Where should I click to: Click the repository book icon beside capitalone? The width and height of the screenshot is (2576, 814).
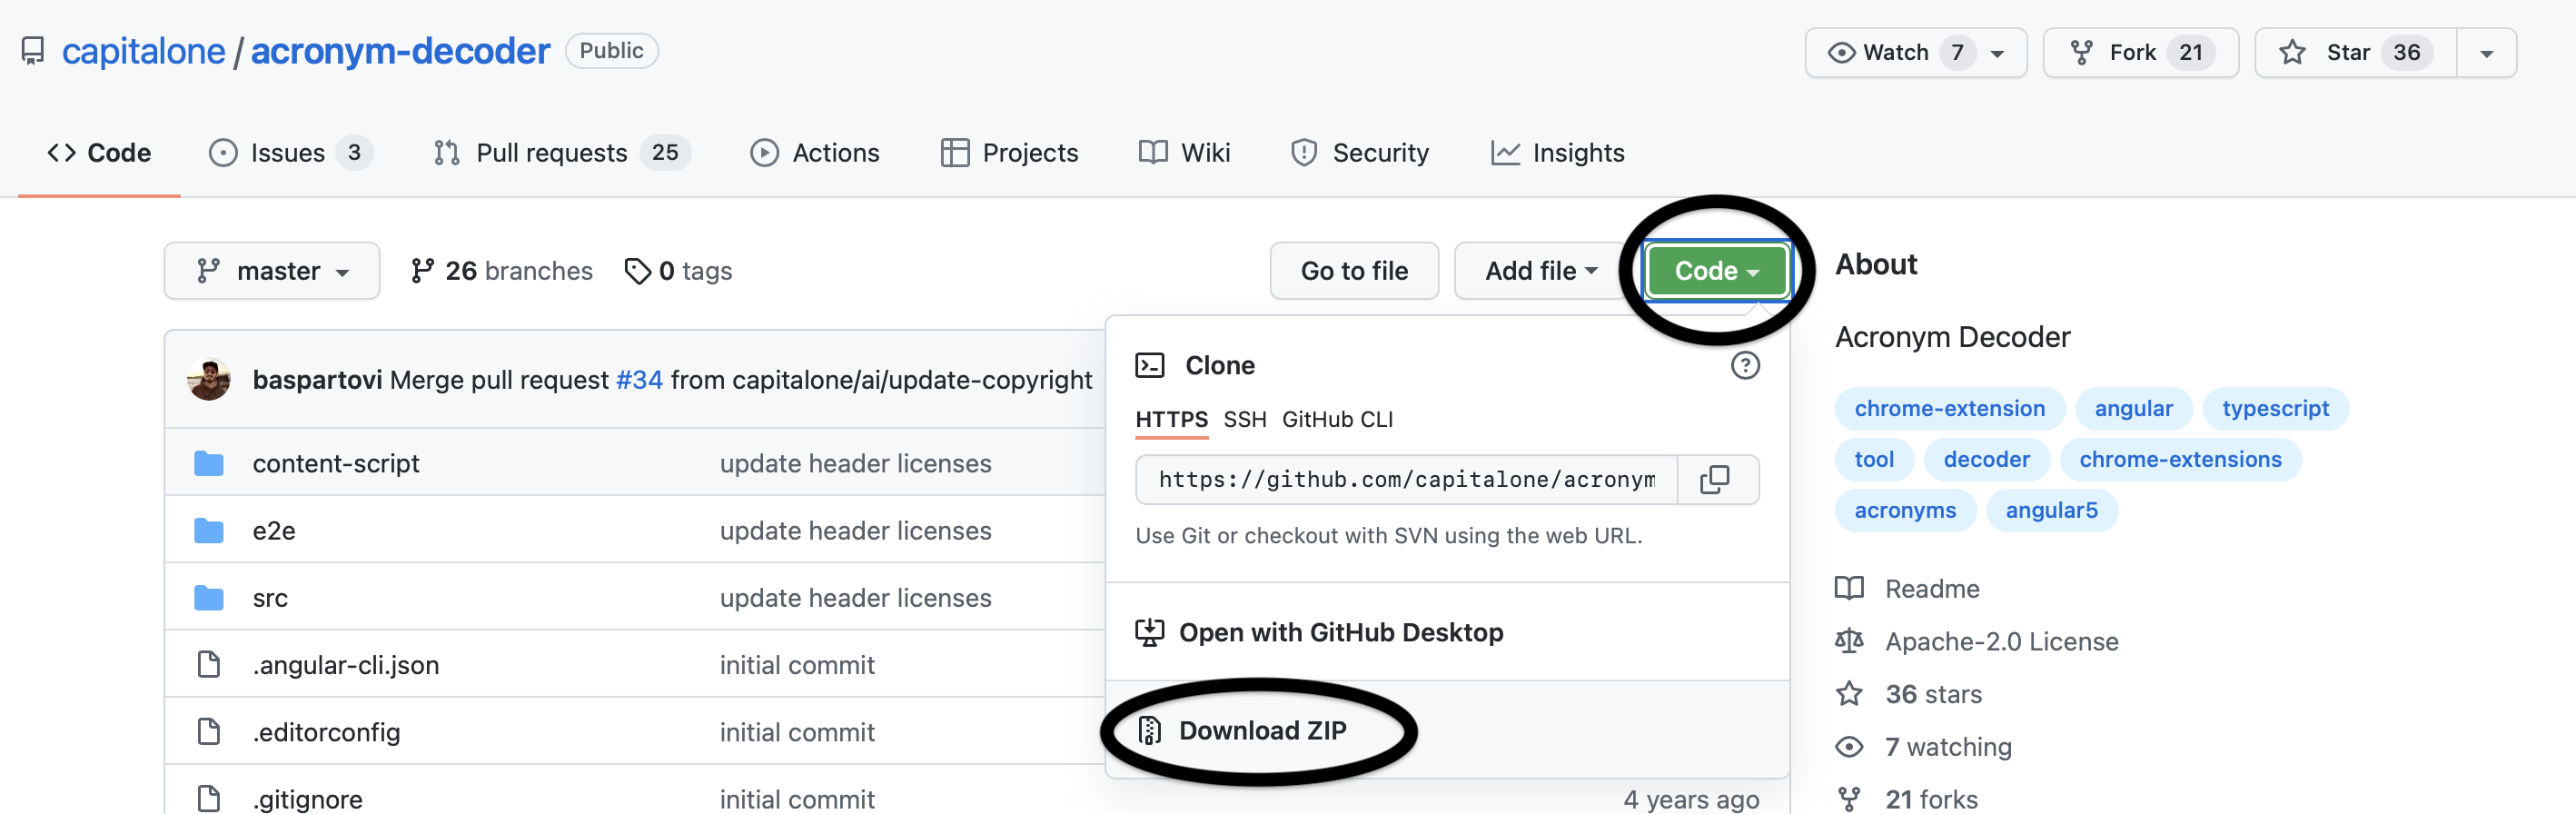tap(33, 51)
